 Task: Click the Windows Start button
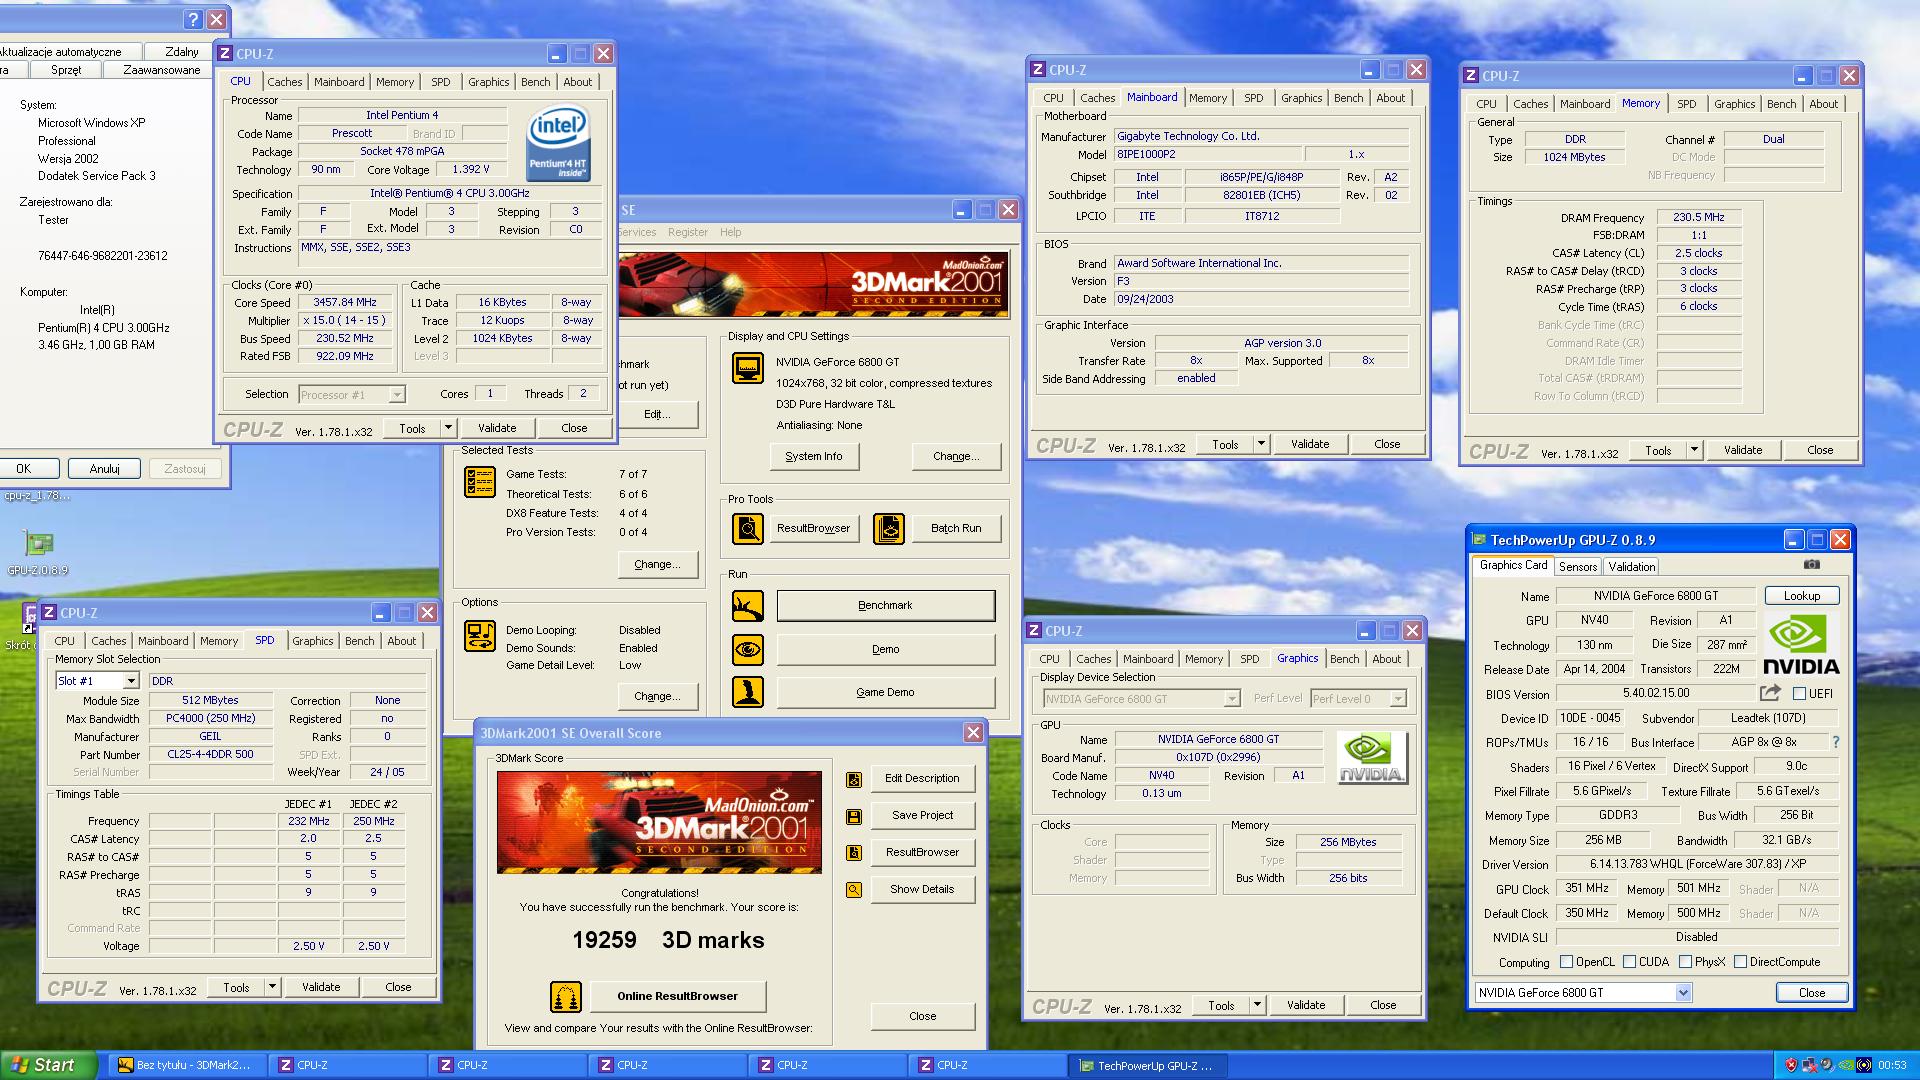[48, 1066]
